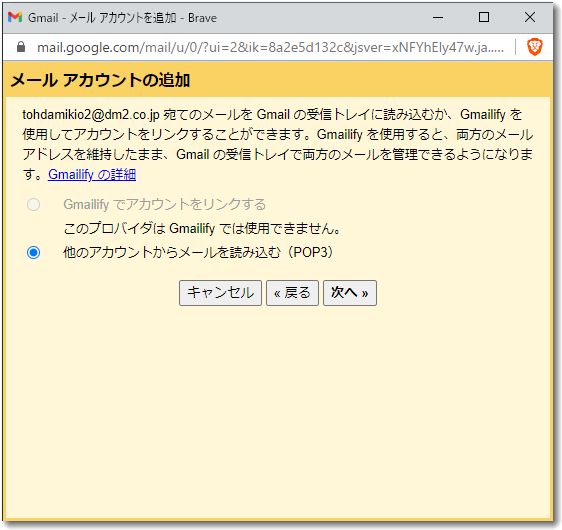Screen dimensions: 562x530
Task: Click the mail.google.com URL in the address bar
Action: click(x=271, y=47)
